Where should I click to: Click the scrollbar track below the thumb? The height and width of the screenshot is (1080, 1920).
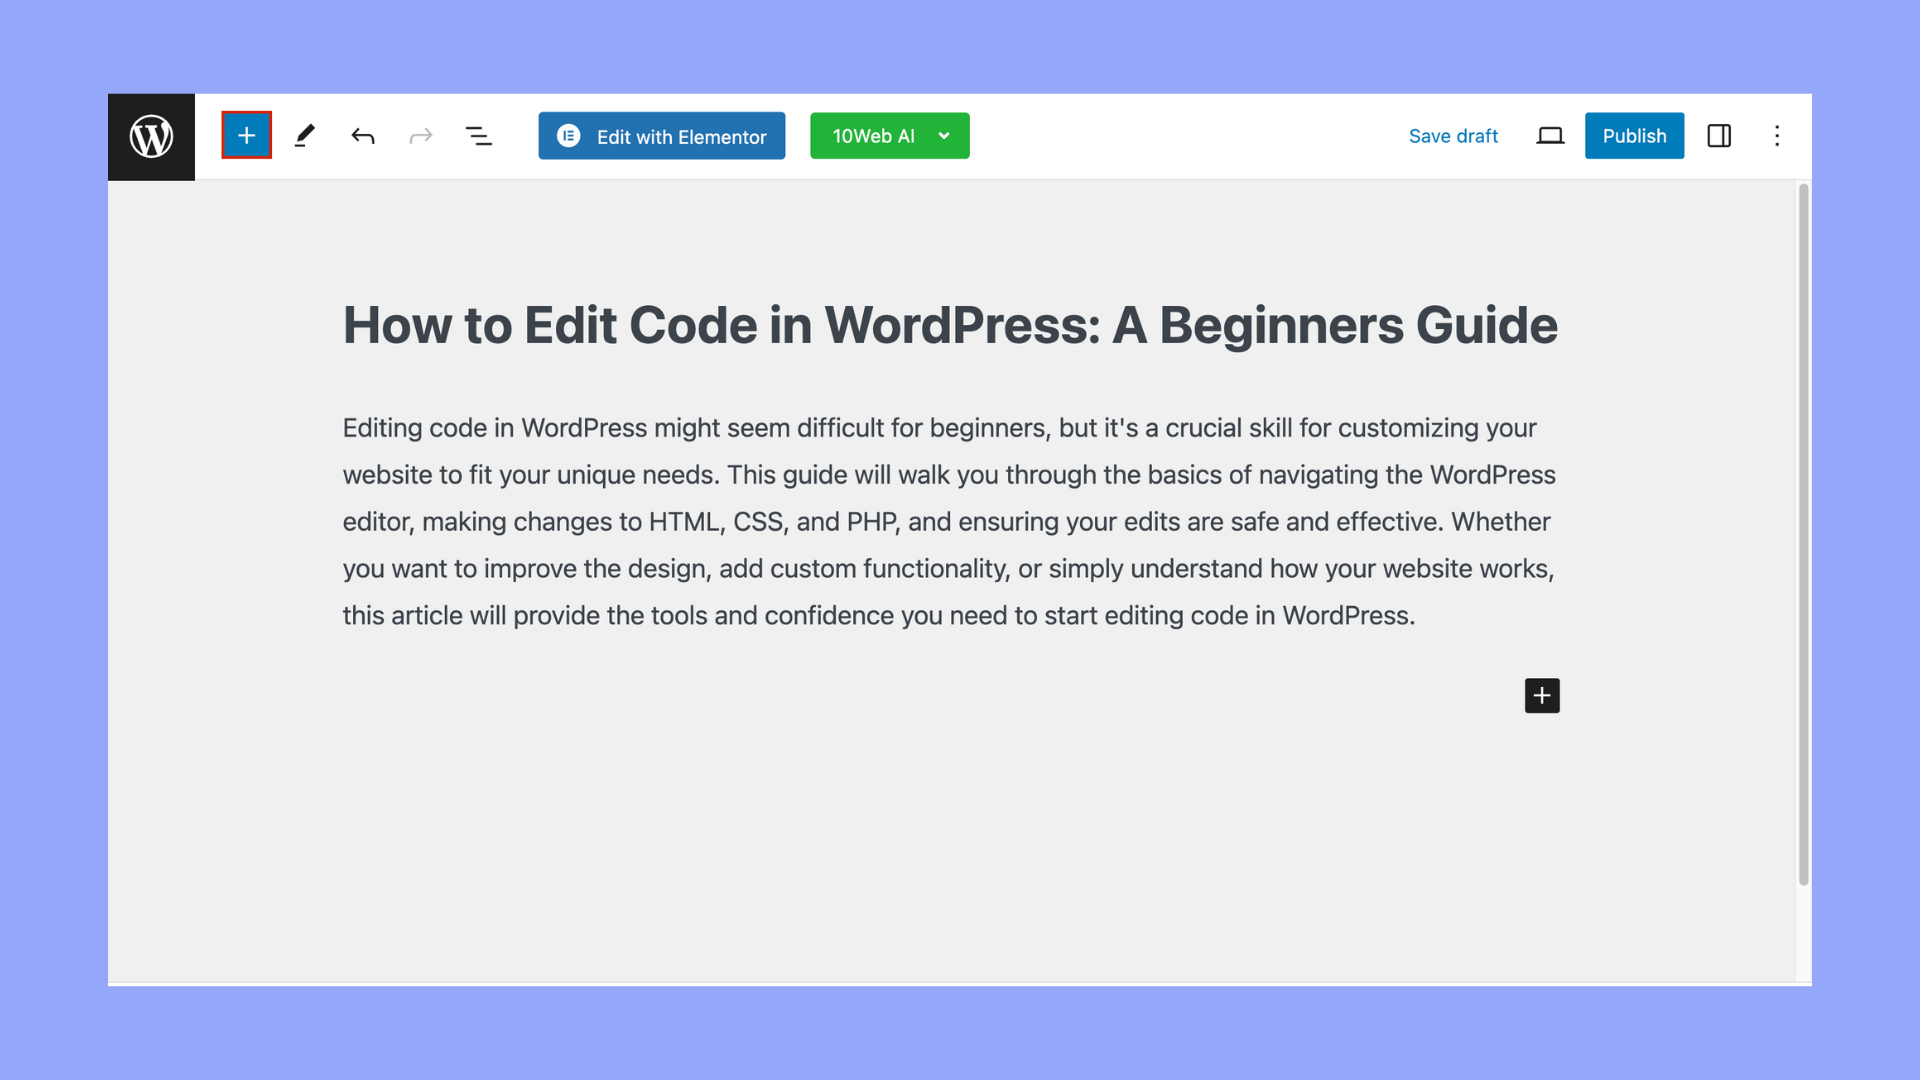[x=1803, y=935]
